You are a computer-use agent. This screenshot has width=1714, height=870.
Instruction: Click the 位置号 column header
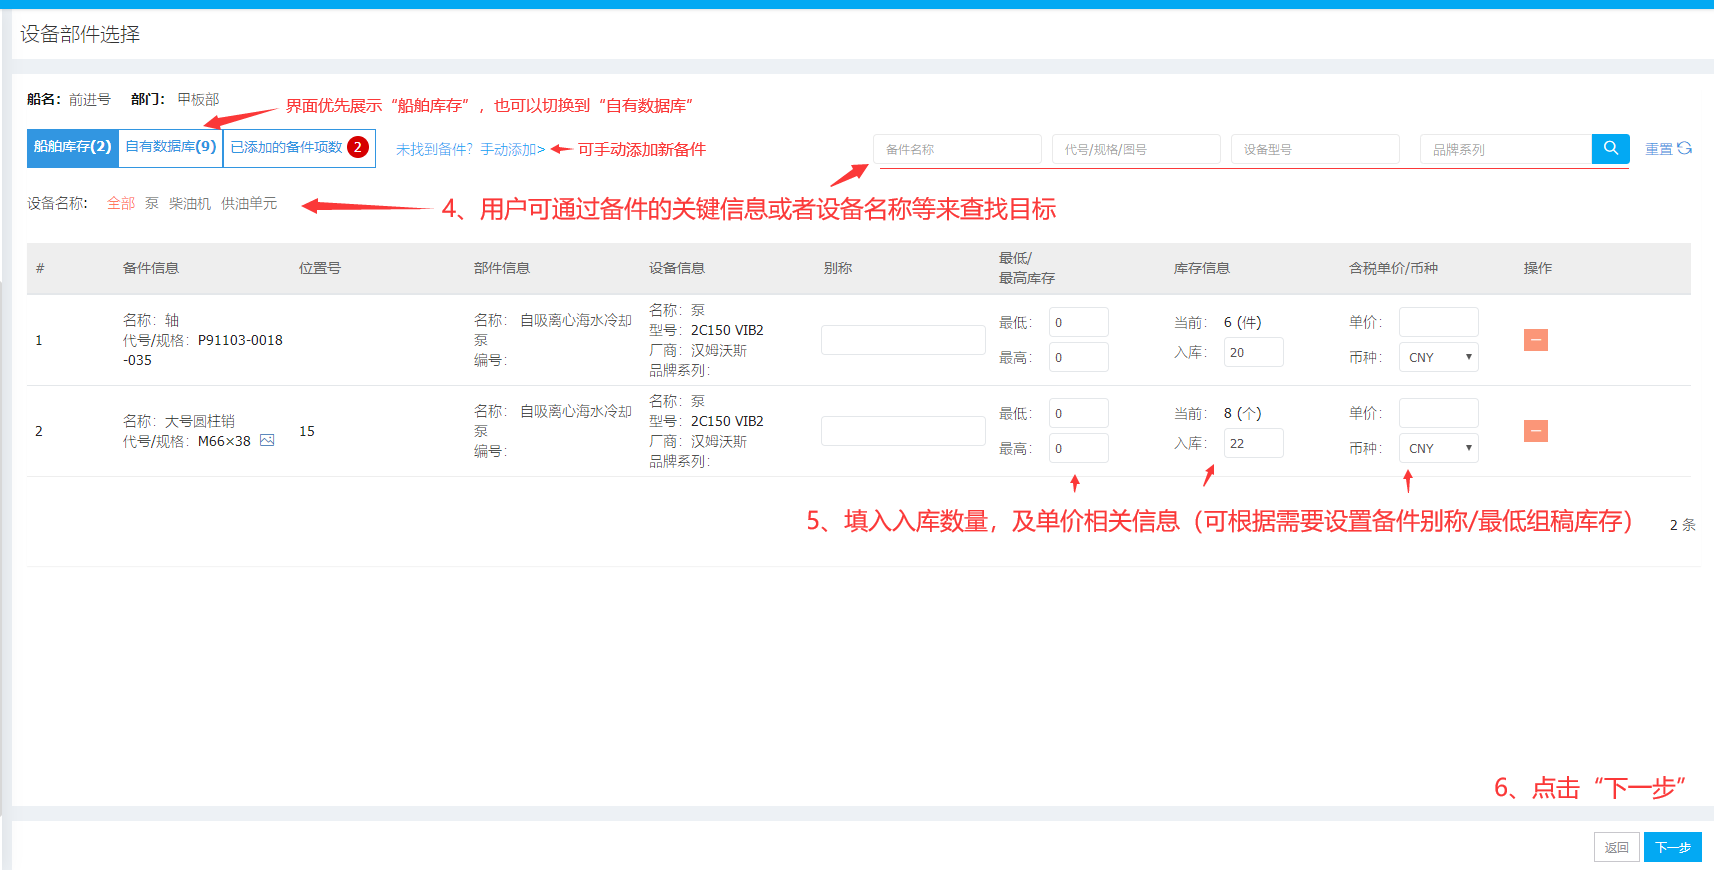[320, 268]
